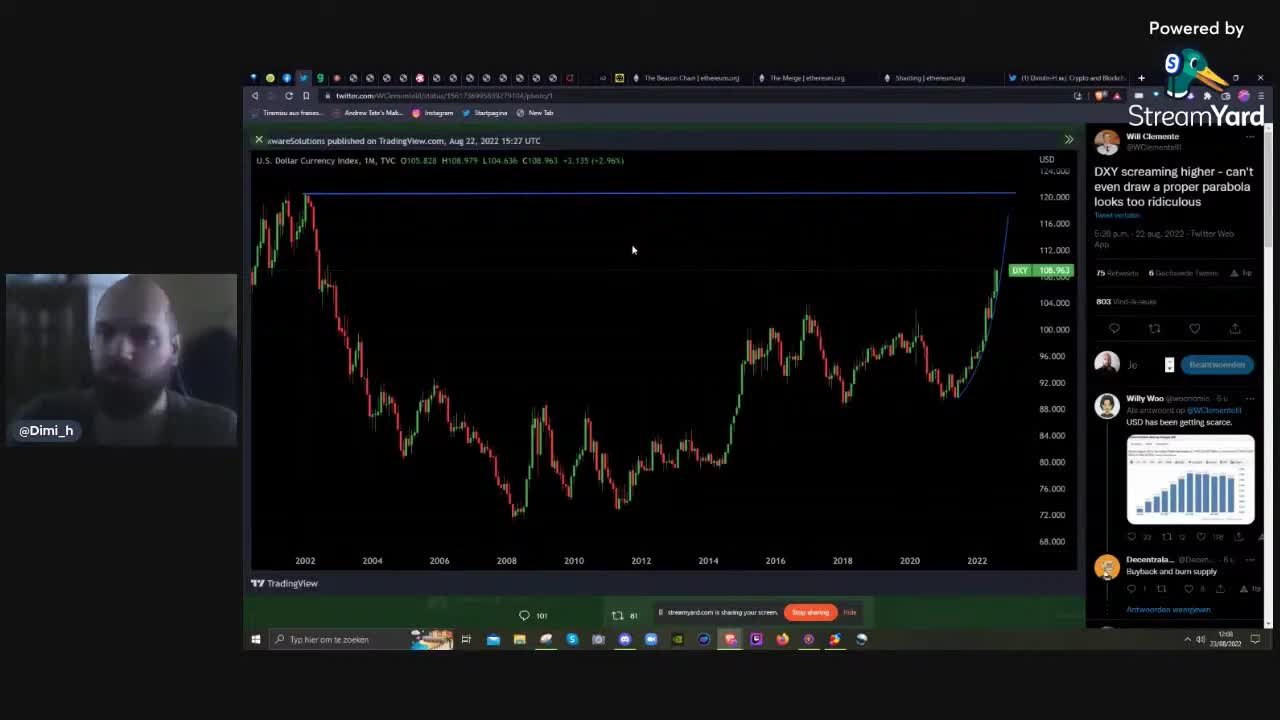Open more options on Will Clemente's tweet
1280x720 pixels.
[x=1250, y=137]
